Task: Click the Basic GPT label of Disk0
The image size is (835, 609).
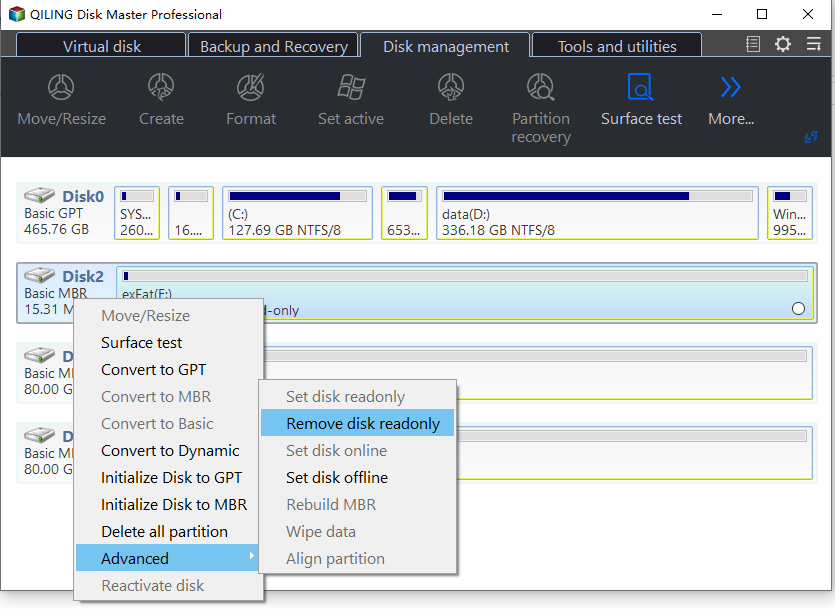Action: coord(53,213)
